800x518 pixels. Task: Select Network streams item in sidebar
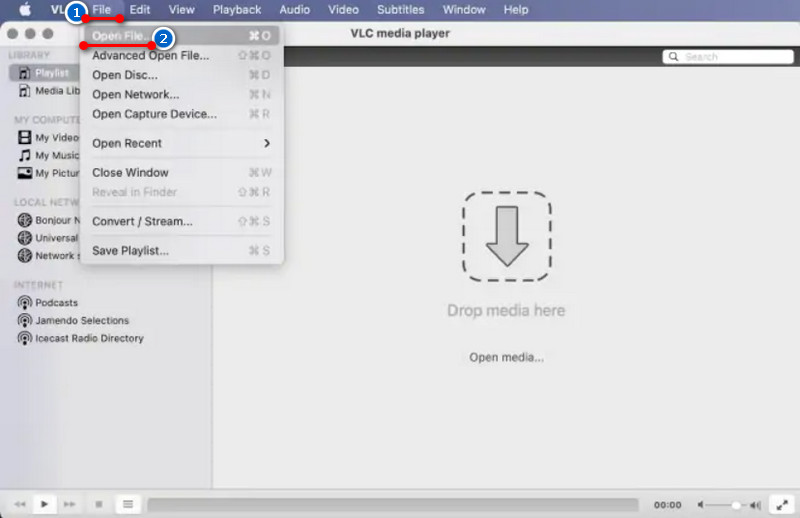point(49,256)
